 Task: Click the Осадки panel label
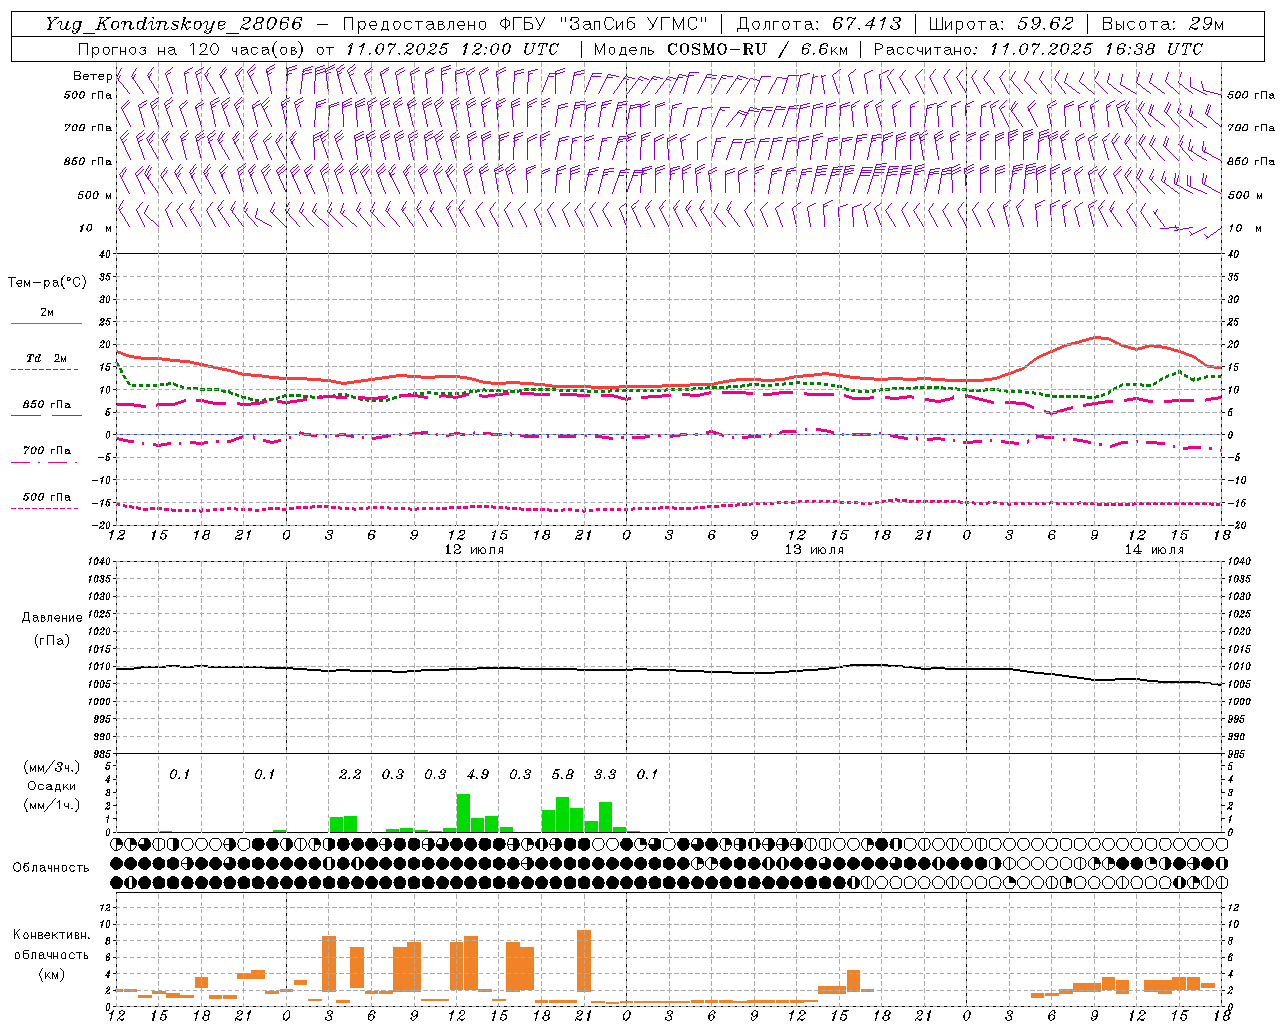pos(51,786)
